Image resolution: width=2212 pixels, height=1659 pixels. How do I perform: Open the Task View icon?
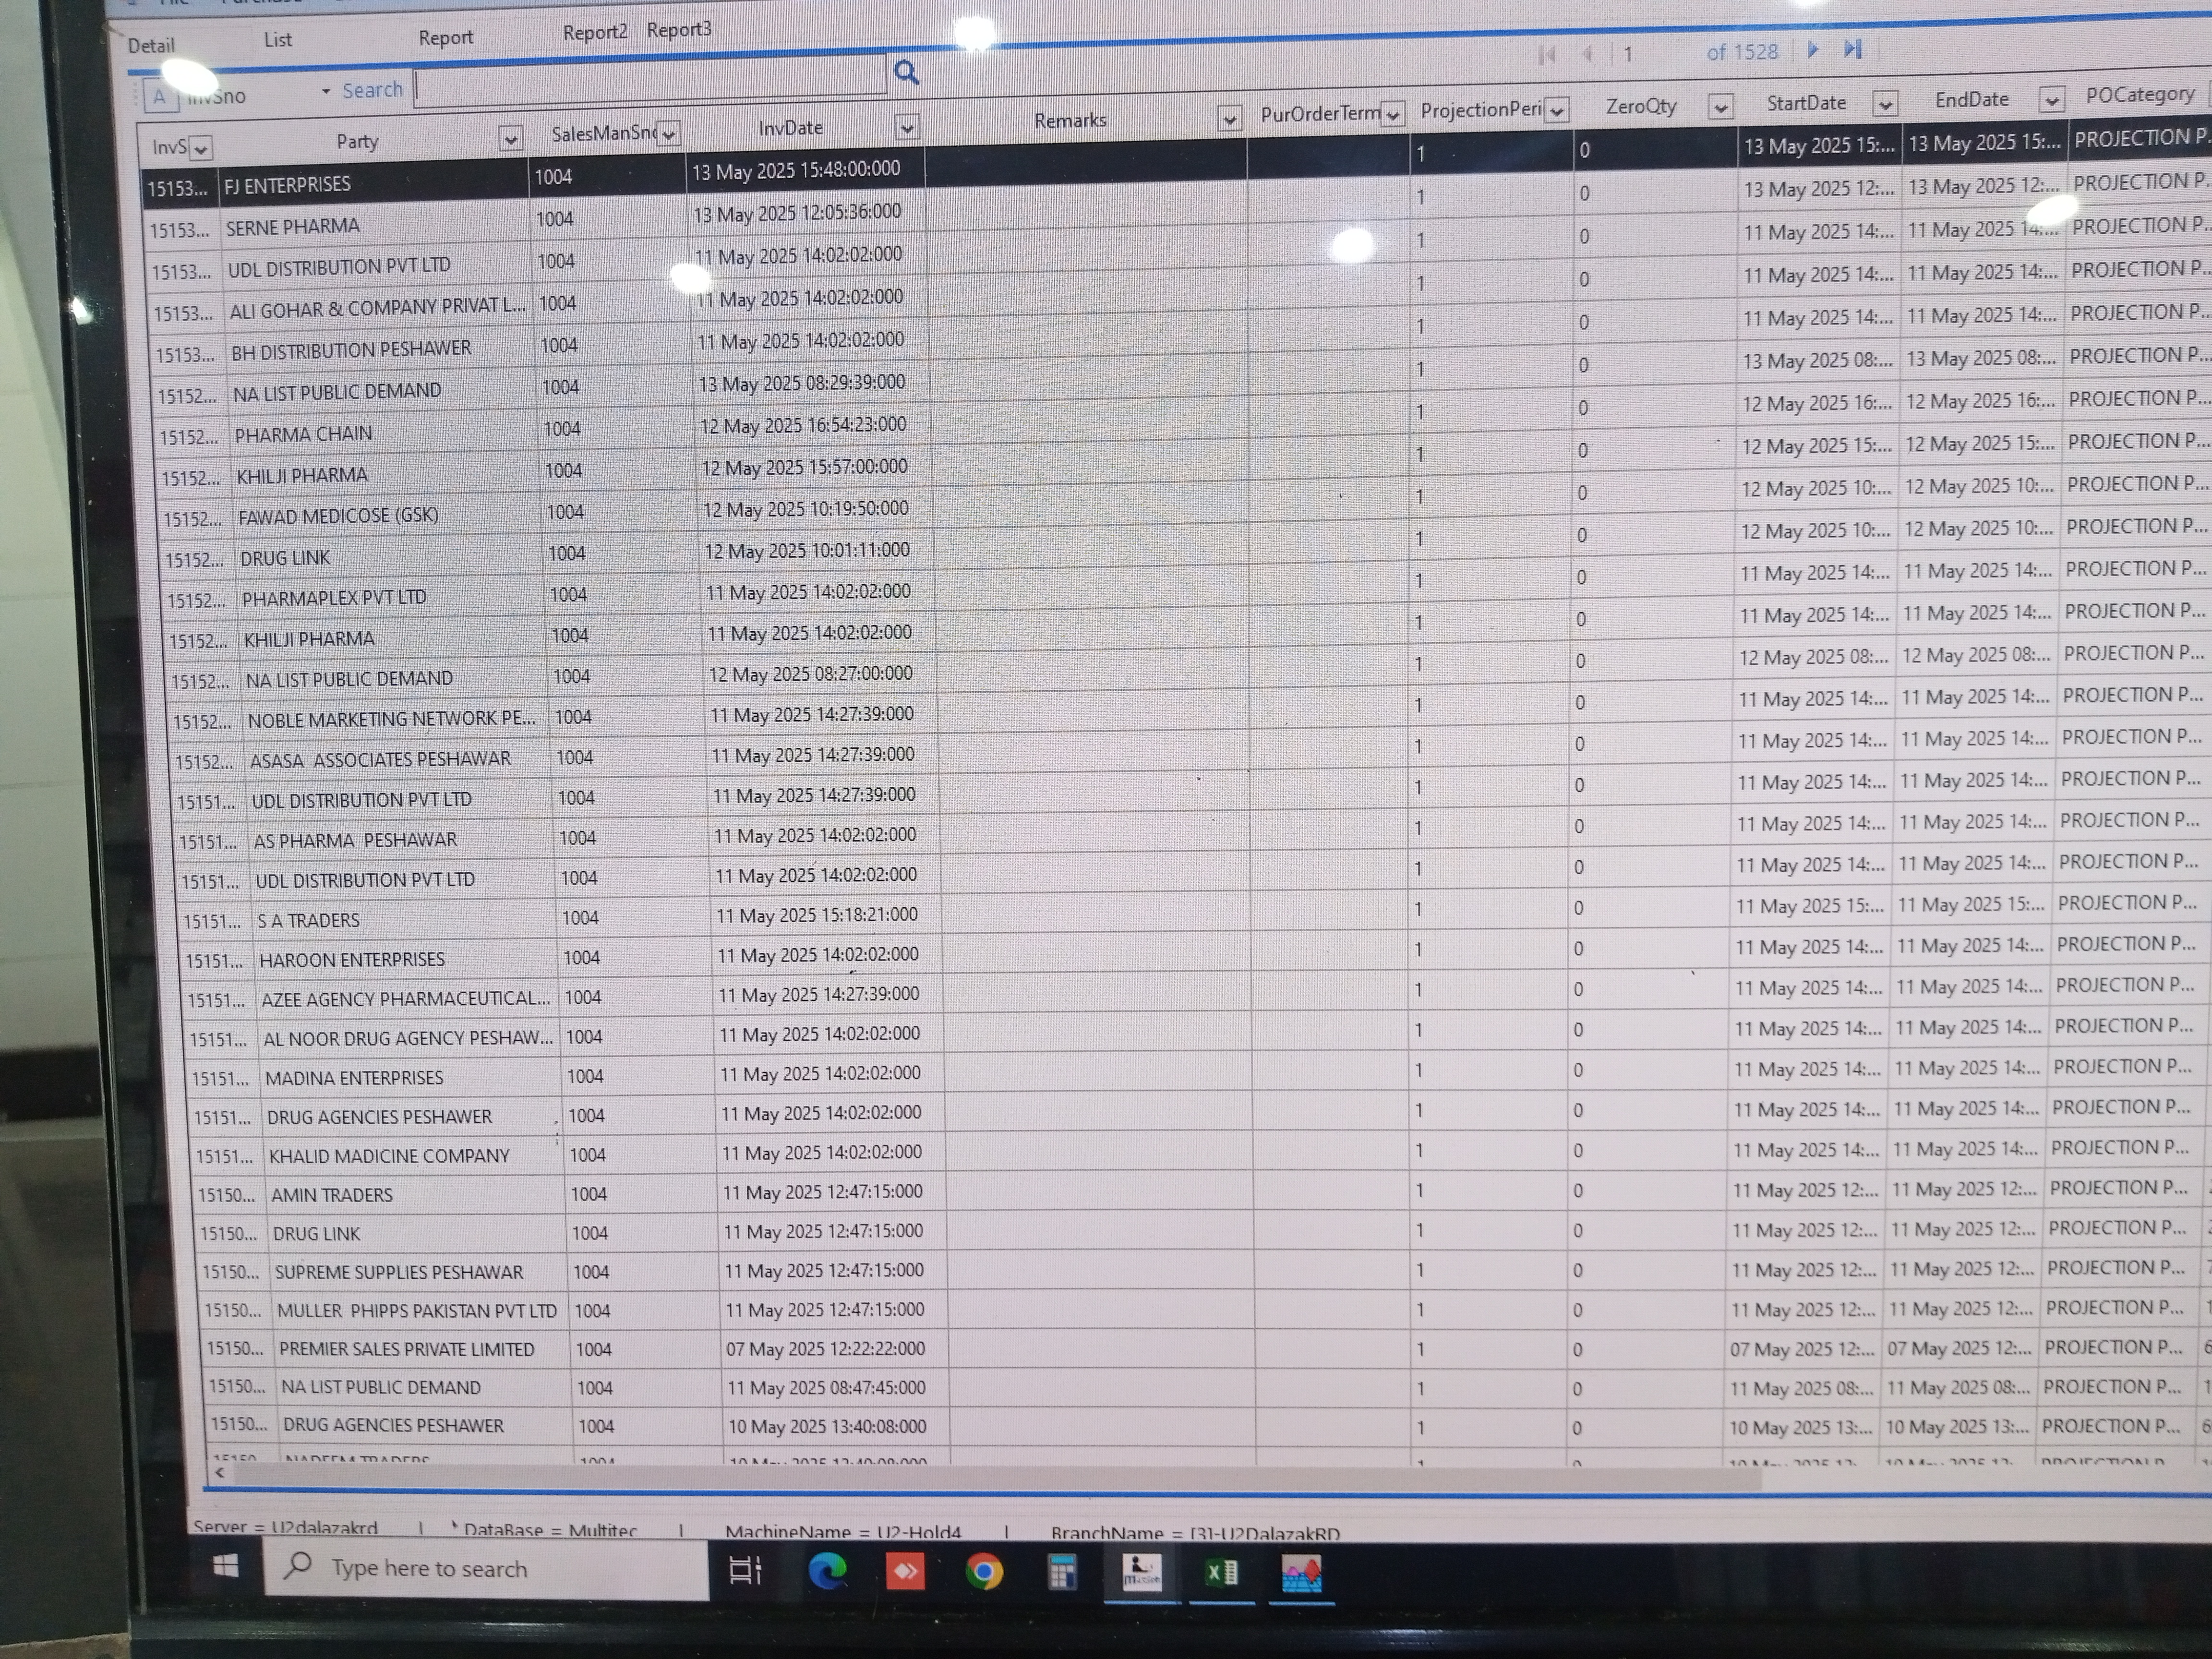[746, 1571]
